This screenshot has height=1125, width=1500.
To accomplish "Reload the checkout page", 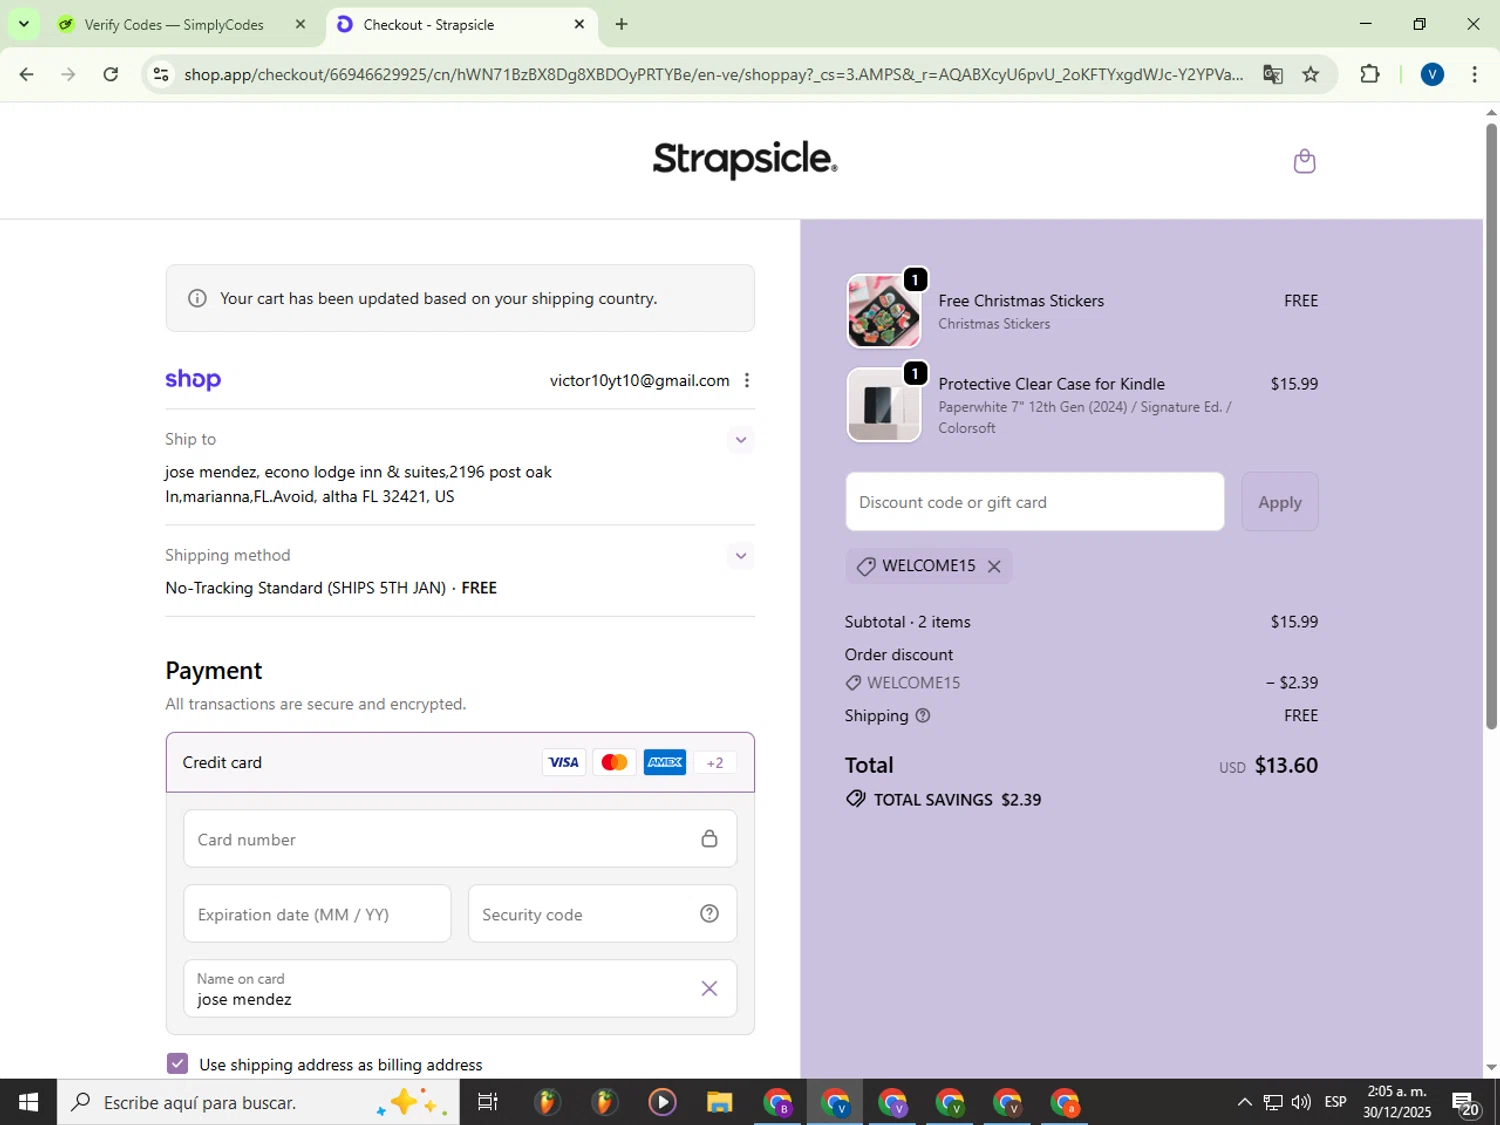I will pos(111,74).
